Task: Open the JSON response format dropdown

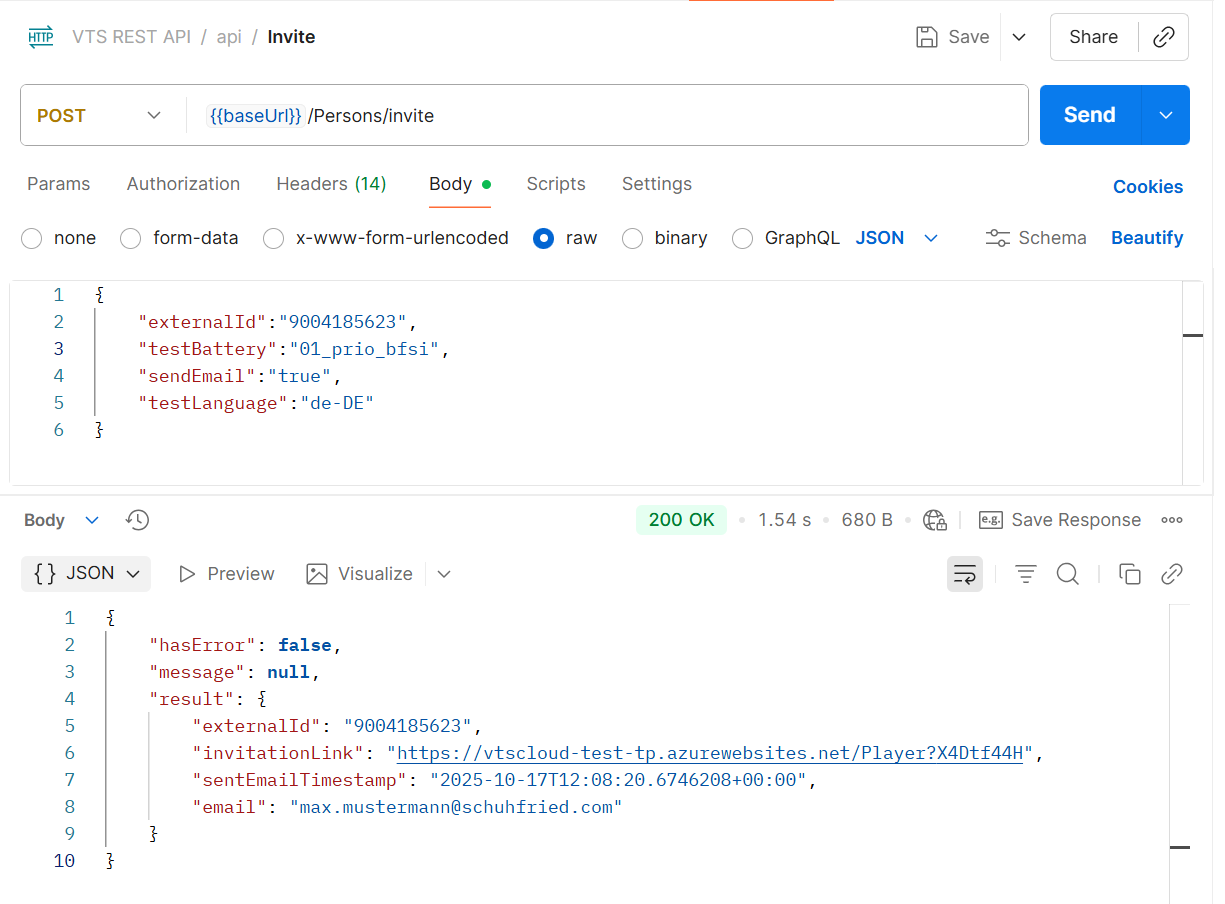Action: pos(86,574)
